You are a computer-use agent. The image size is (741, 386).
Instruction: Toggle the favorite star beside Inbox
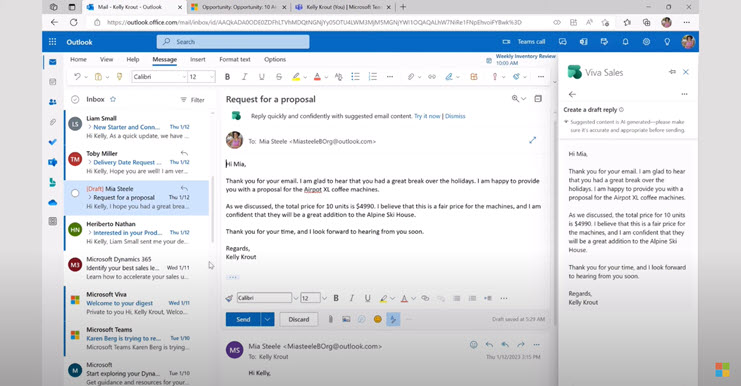pyautogui.click(x=113, y=99)
